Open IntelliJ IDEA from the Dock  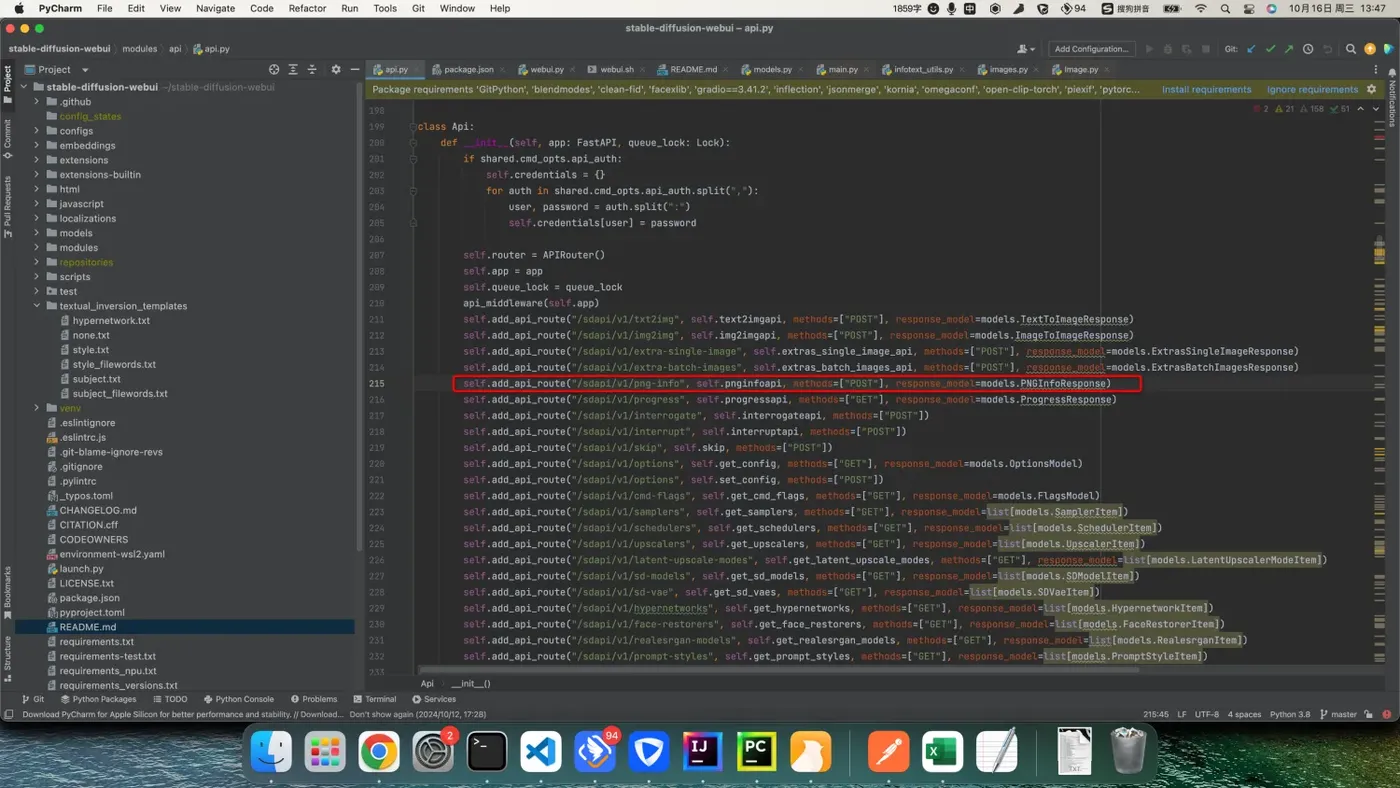(x=702, y=751)
